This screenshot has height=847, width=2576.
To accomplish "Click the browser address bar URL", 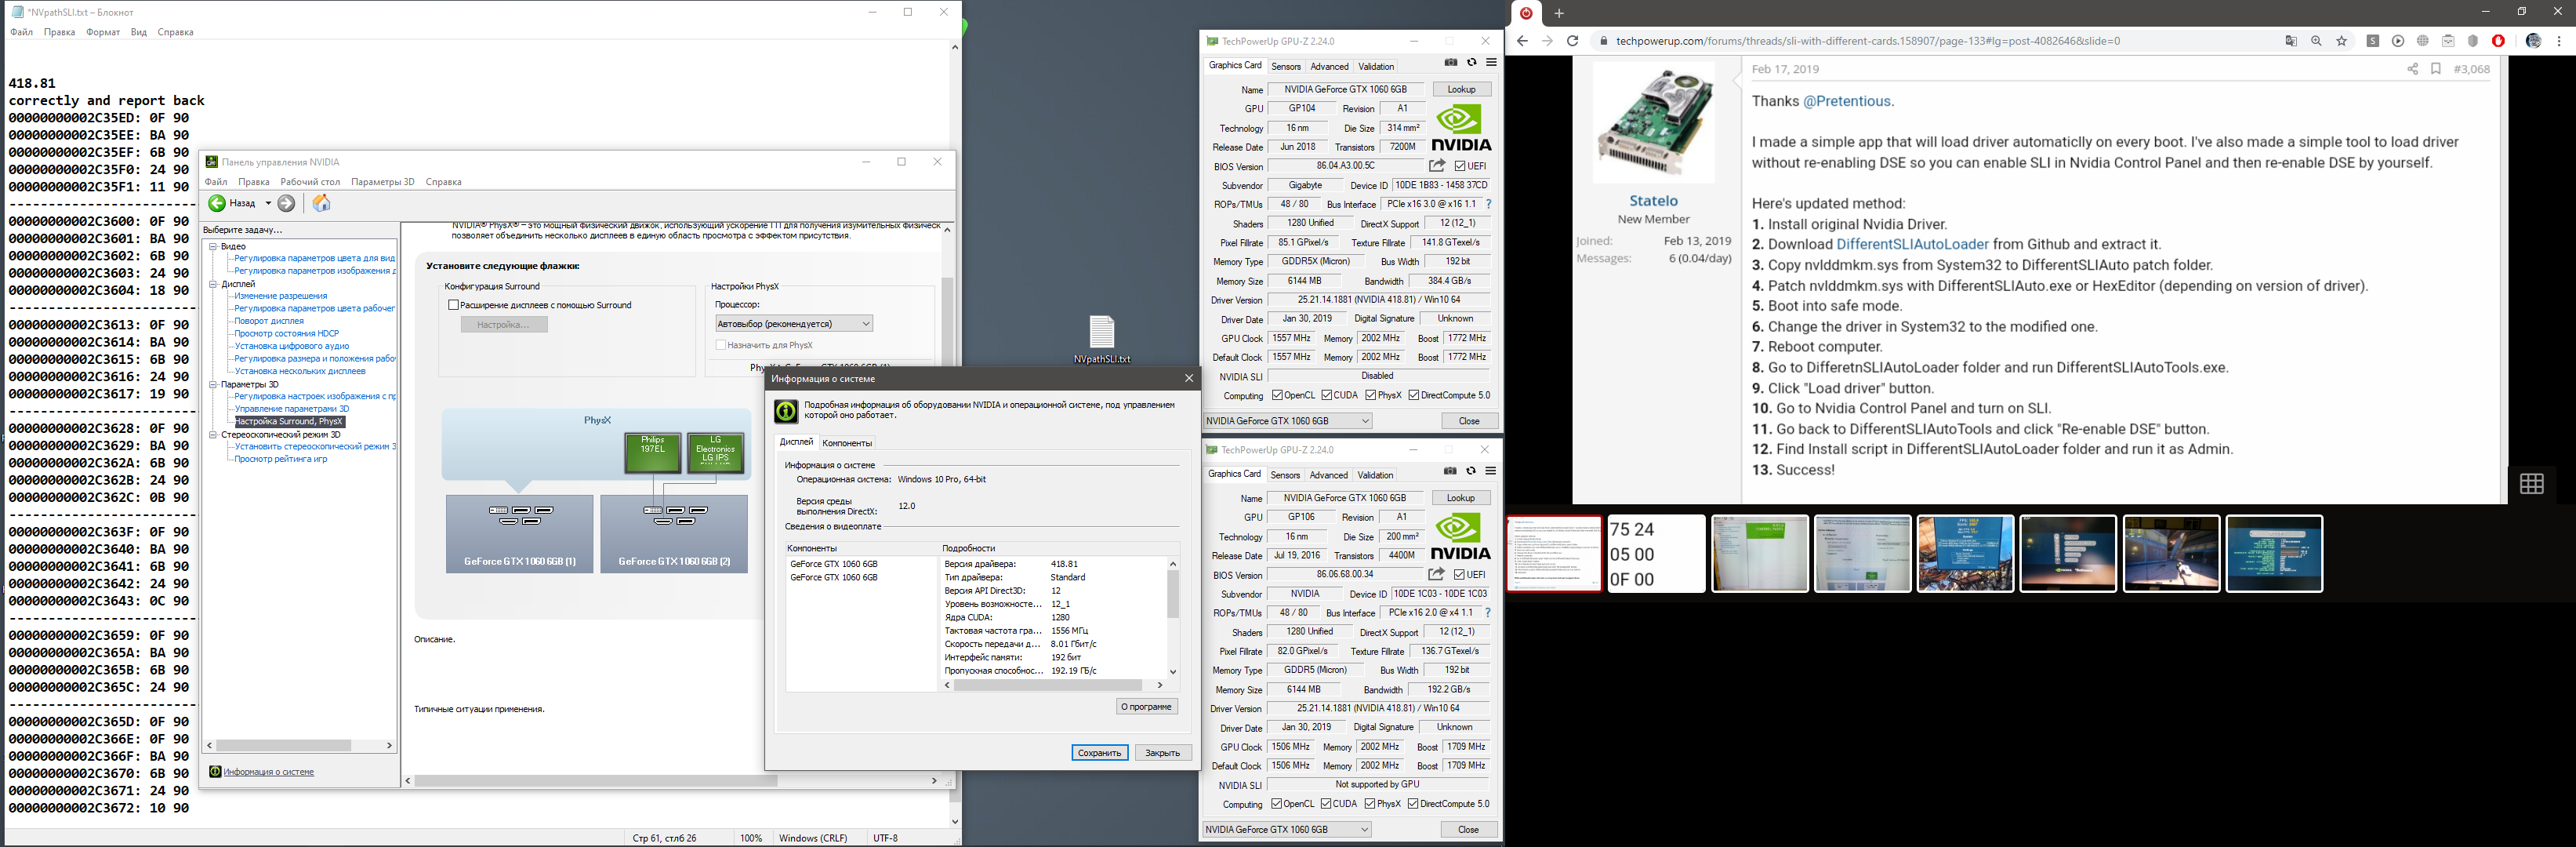I will [1867, 41].
